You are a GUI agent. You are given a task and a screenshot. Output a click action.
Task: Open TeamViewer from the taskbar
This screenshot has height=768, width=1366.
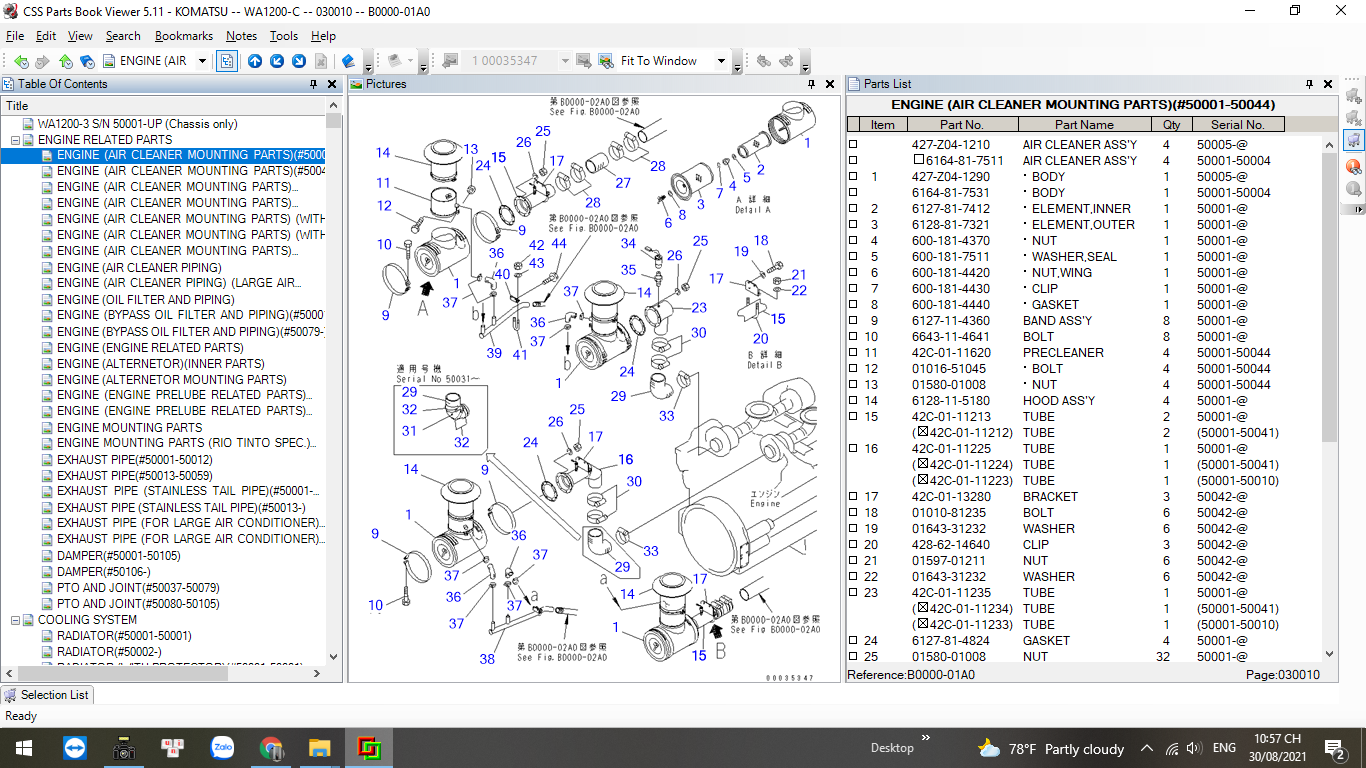[x=75, y=748]
